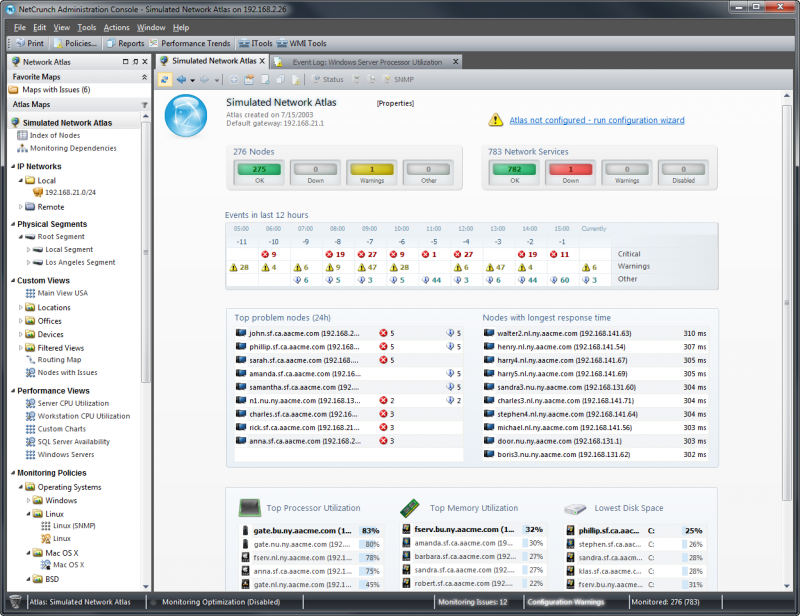
Task: Open the Back arrow history dropdown
Action: 192,80
